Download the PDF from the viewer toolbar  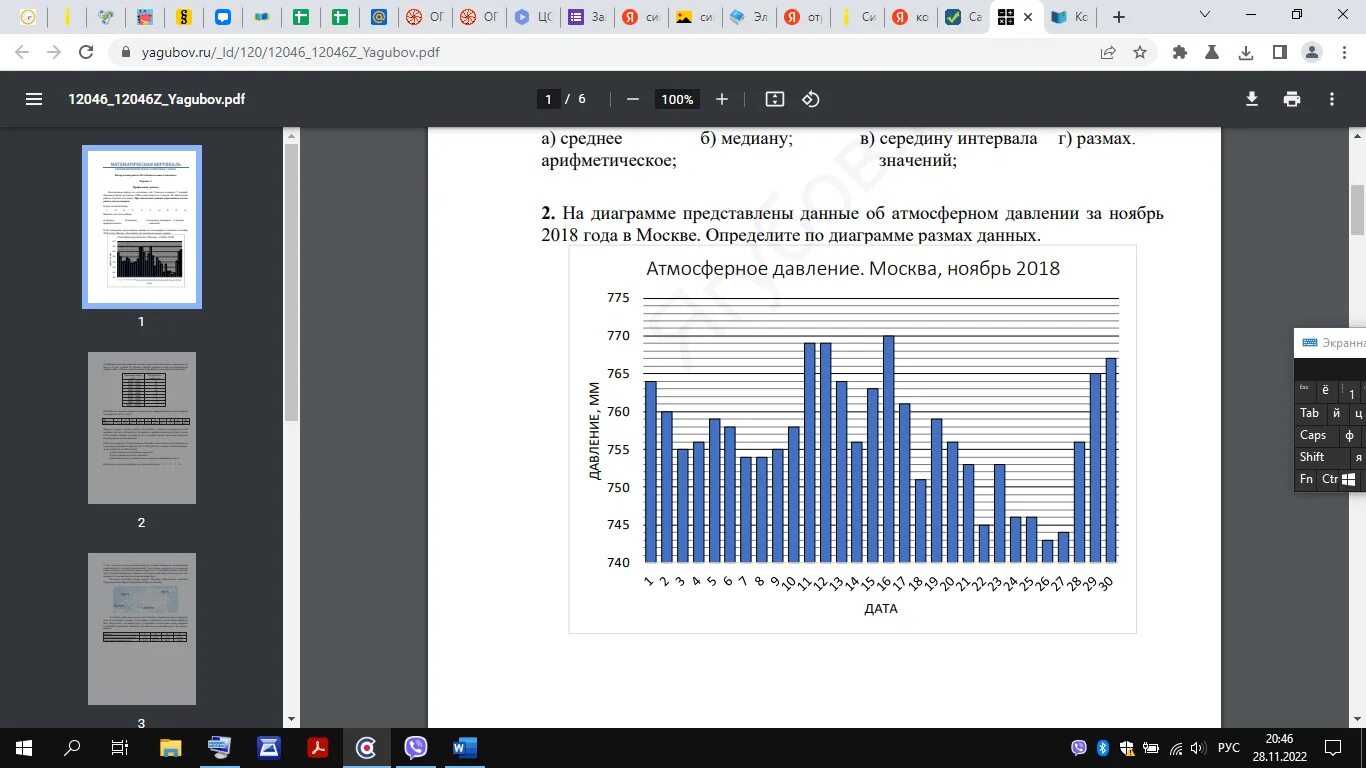pos(1251,99)
